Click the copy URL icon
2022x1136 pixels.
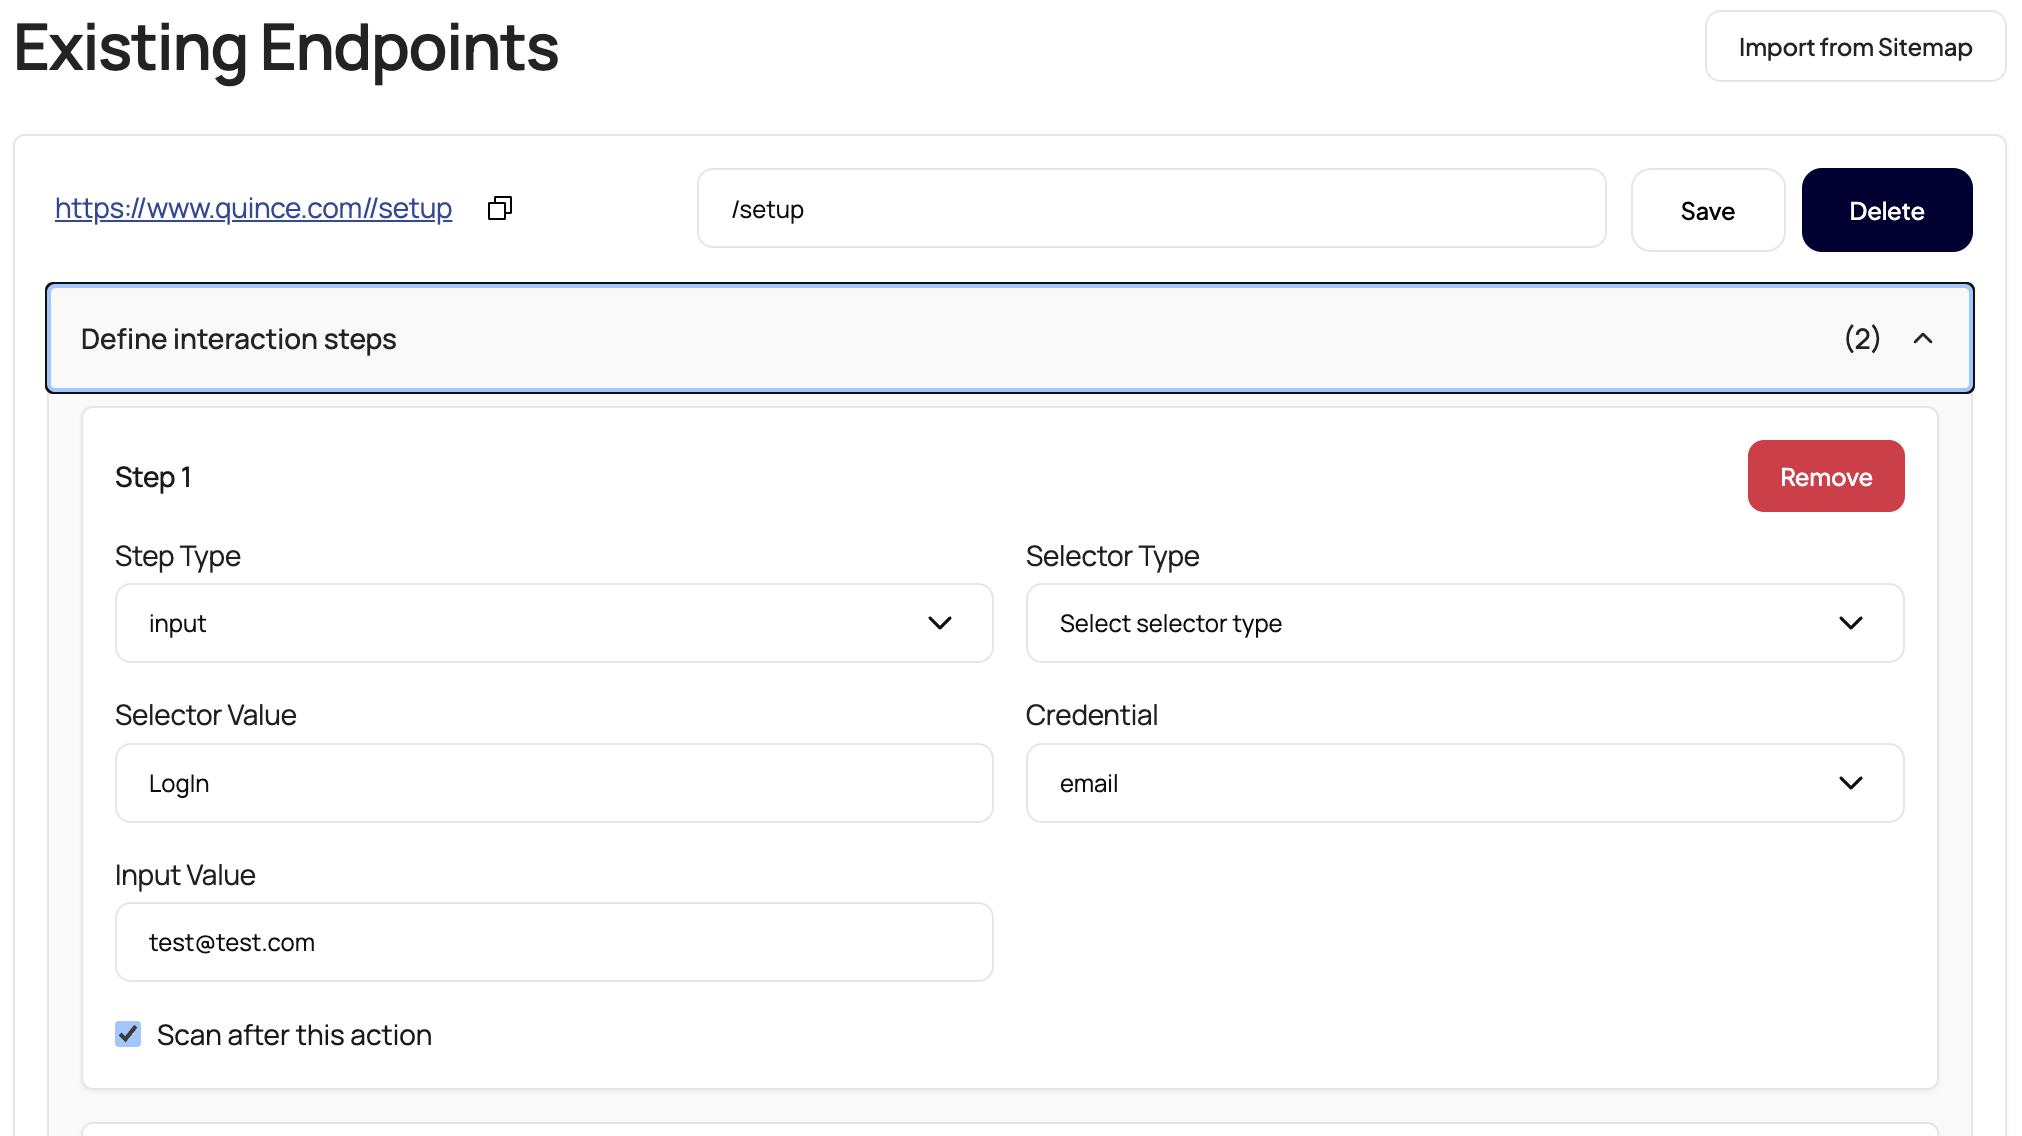[500, 208]
